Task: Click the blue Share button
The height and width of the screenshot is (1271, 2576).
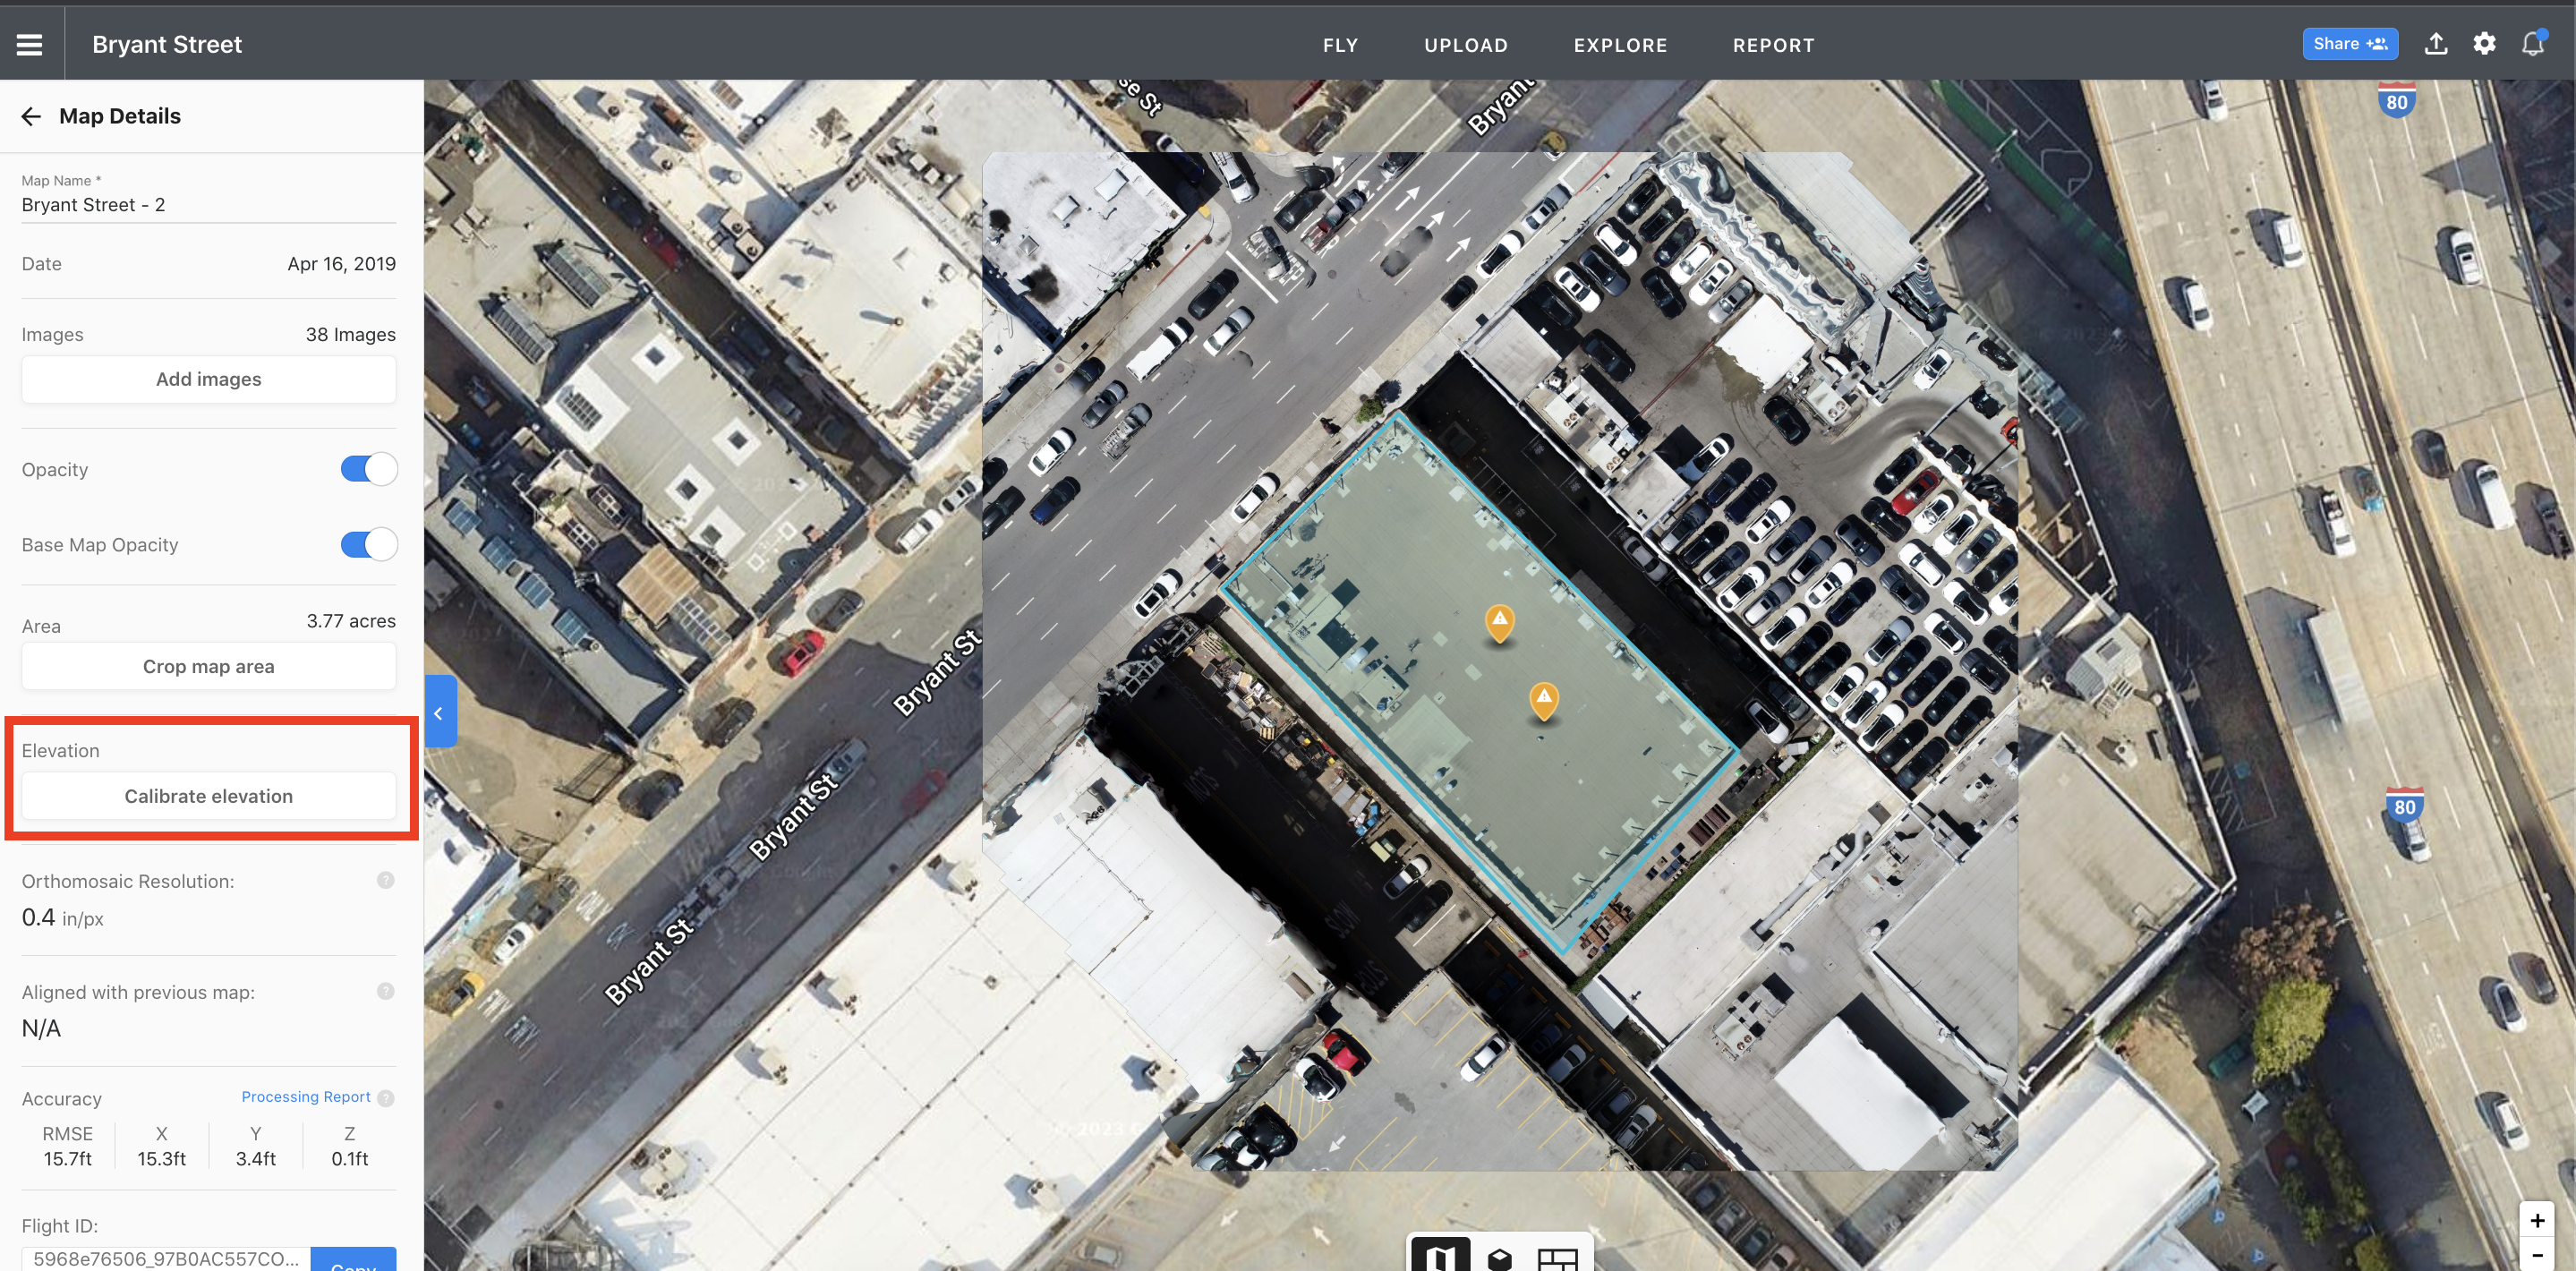Action: click(x=2350, y=44)
